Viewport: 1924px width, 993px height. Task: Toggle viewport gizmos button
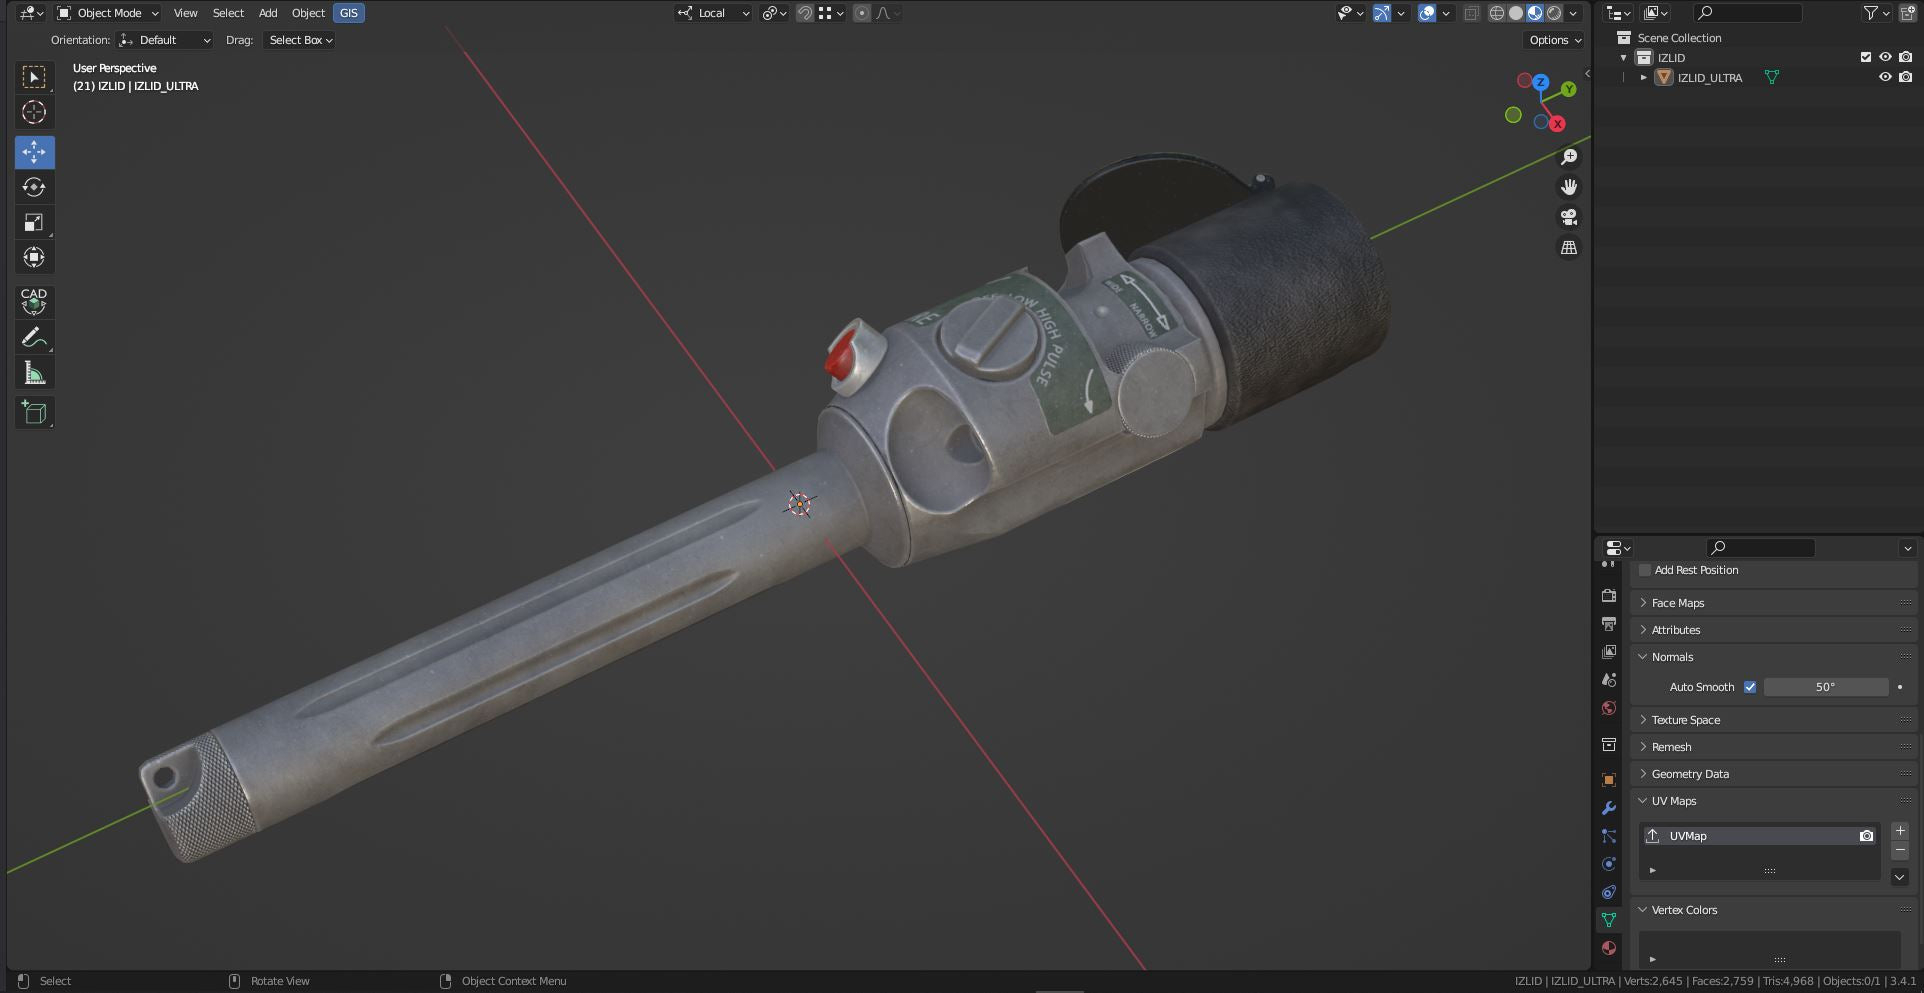pos(1381,13)
